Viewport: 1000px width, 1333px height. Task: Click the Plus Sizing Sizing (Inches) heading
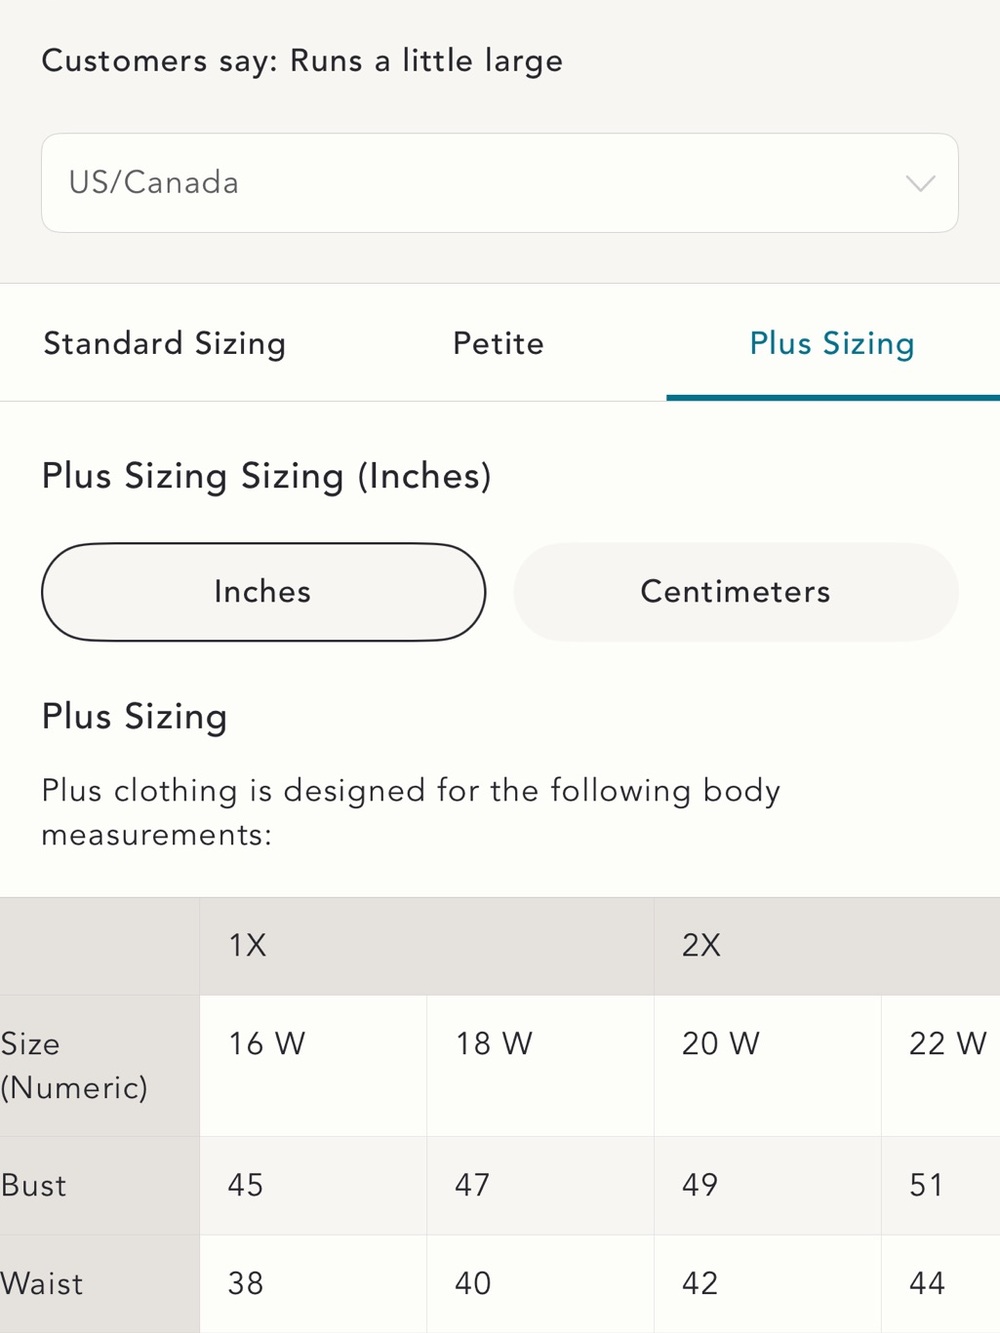pyautogui.click(x=266, y=477)
